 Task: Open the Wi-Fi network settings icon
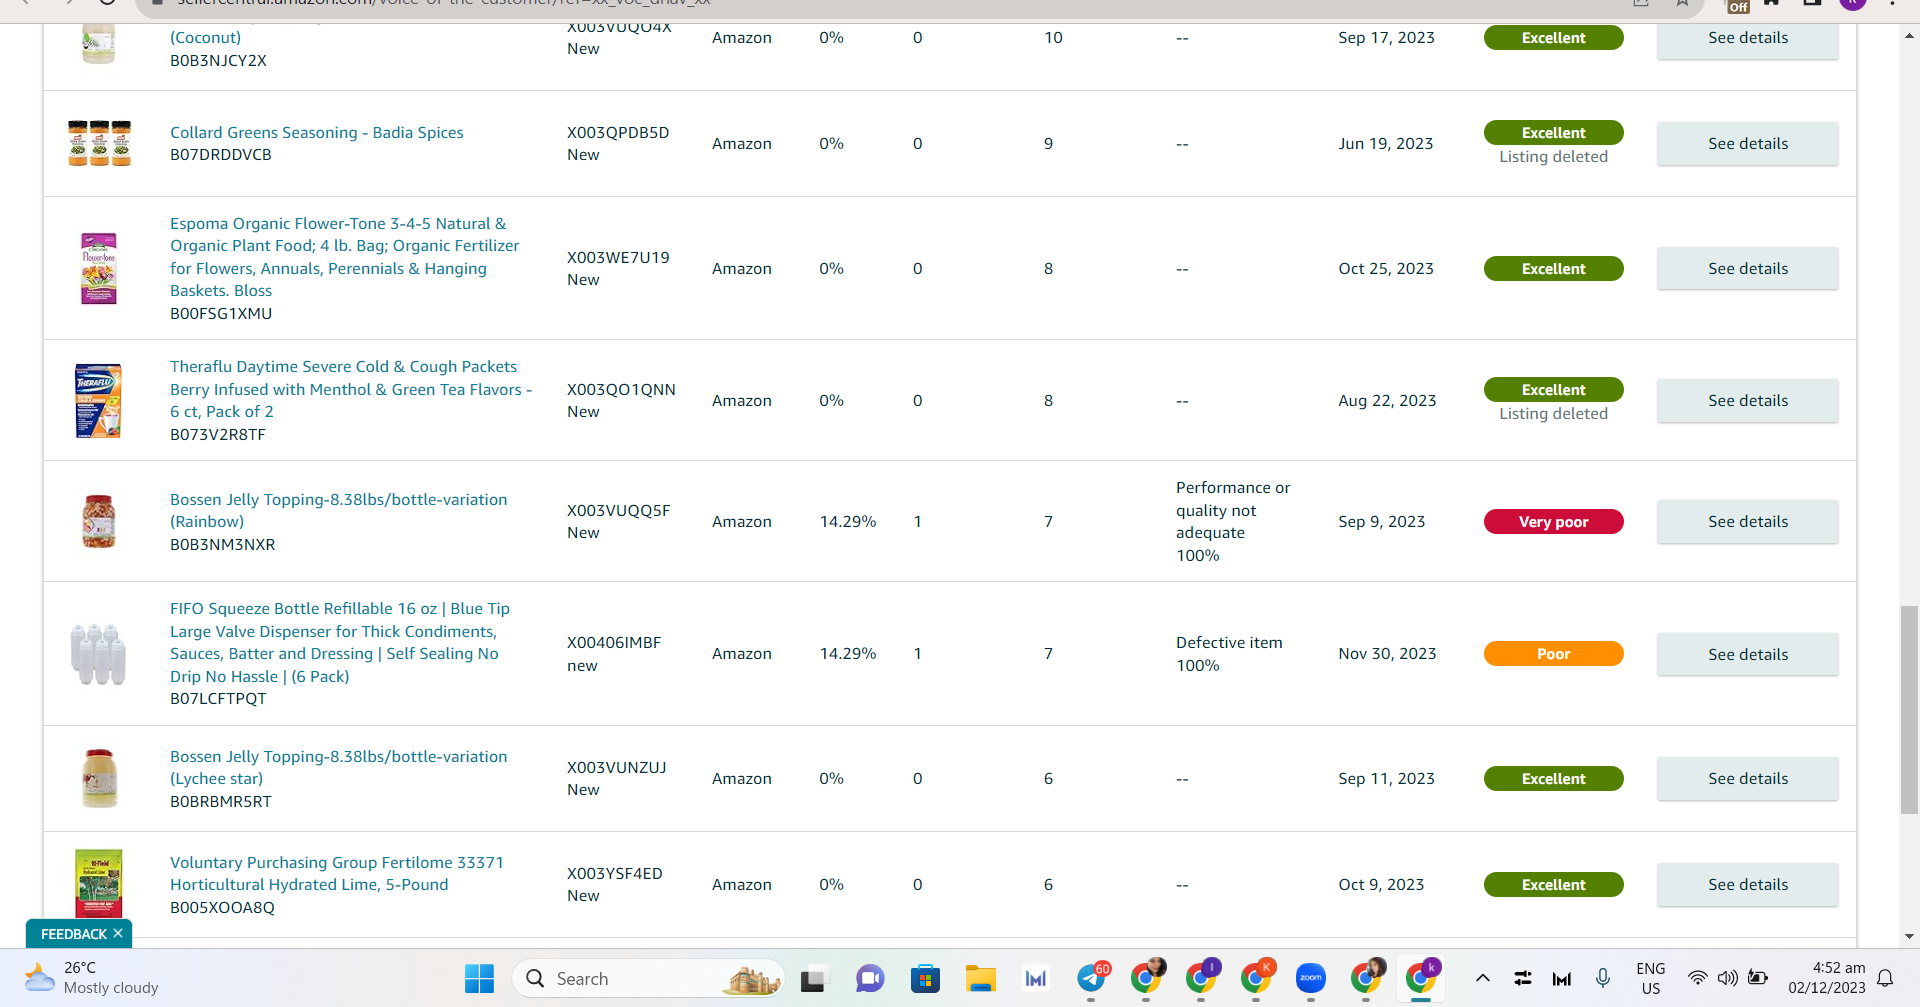pyautogui.click(x=1697, y=978)
